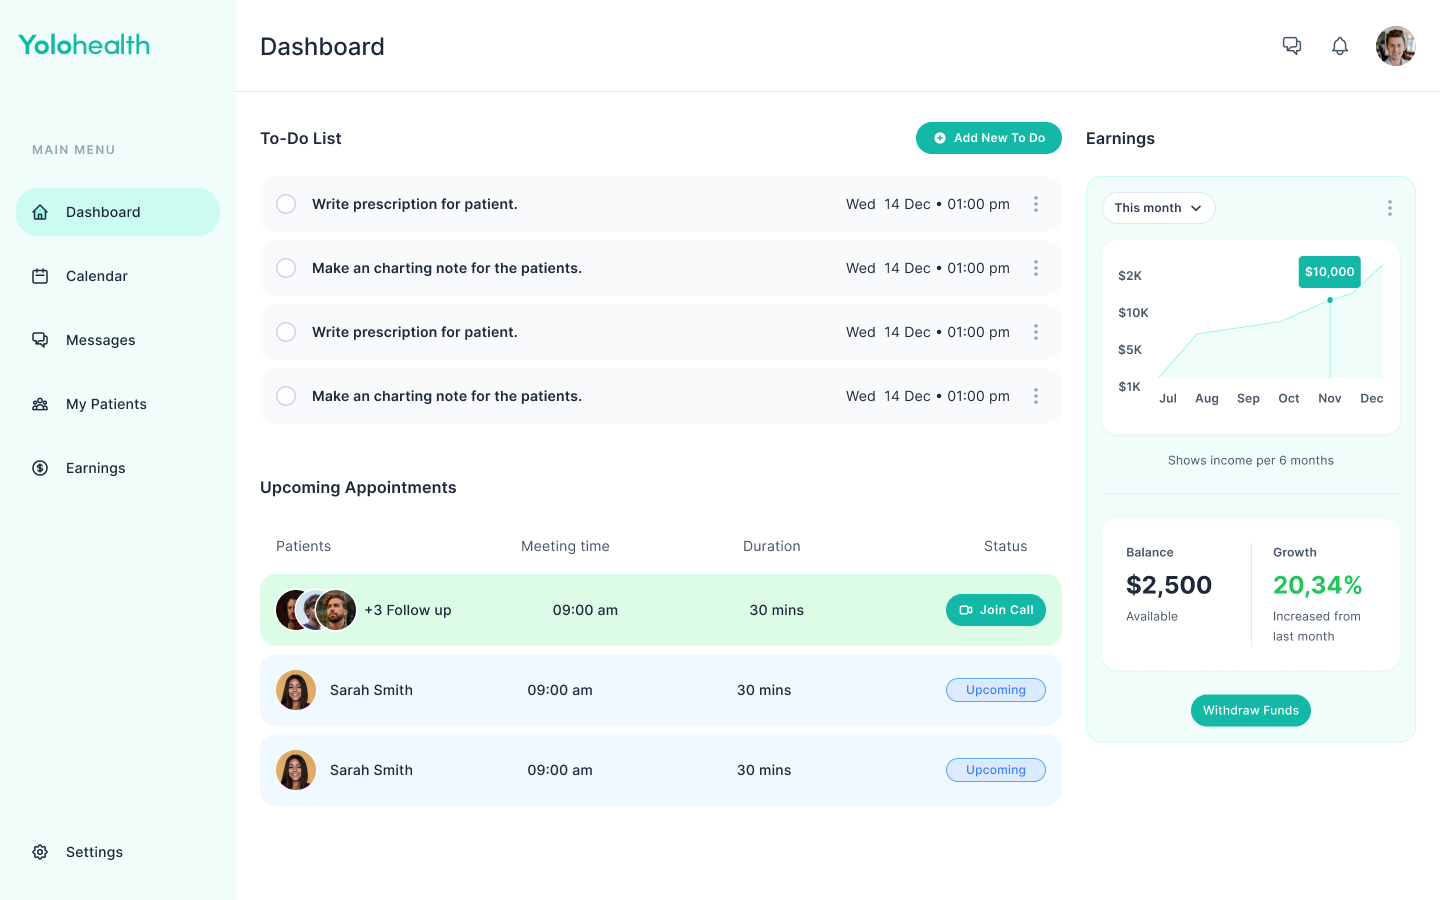Open the 'This month' dropdown in Earnings

pyautogui.click(x=1158, y=208)
